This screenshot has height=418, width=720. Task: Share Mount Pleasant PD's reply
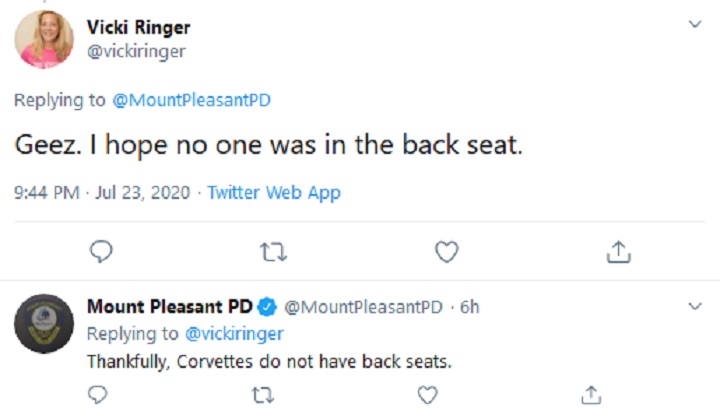[591, 395]
